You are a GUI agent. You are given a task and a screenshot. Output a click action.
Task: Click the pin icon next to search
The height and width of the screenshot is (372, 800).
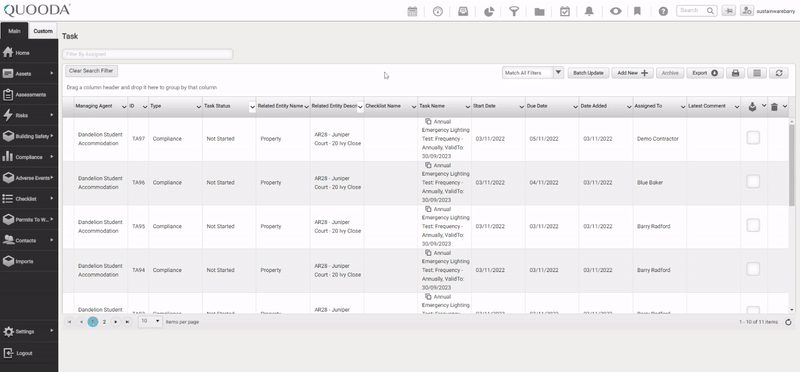[729, 11]
